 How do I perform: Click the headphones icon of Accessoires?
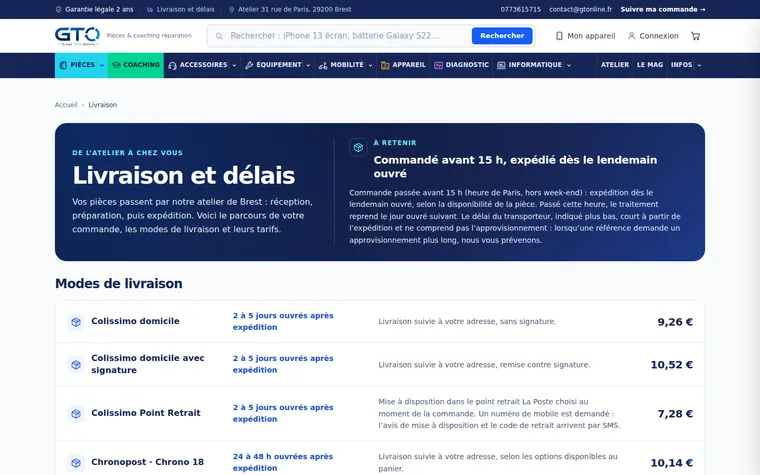173,65
